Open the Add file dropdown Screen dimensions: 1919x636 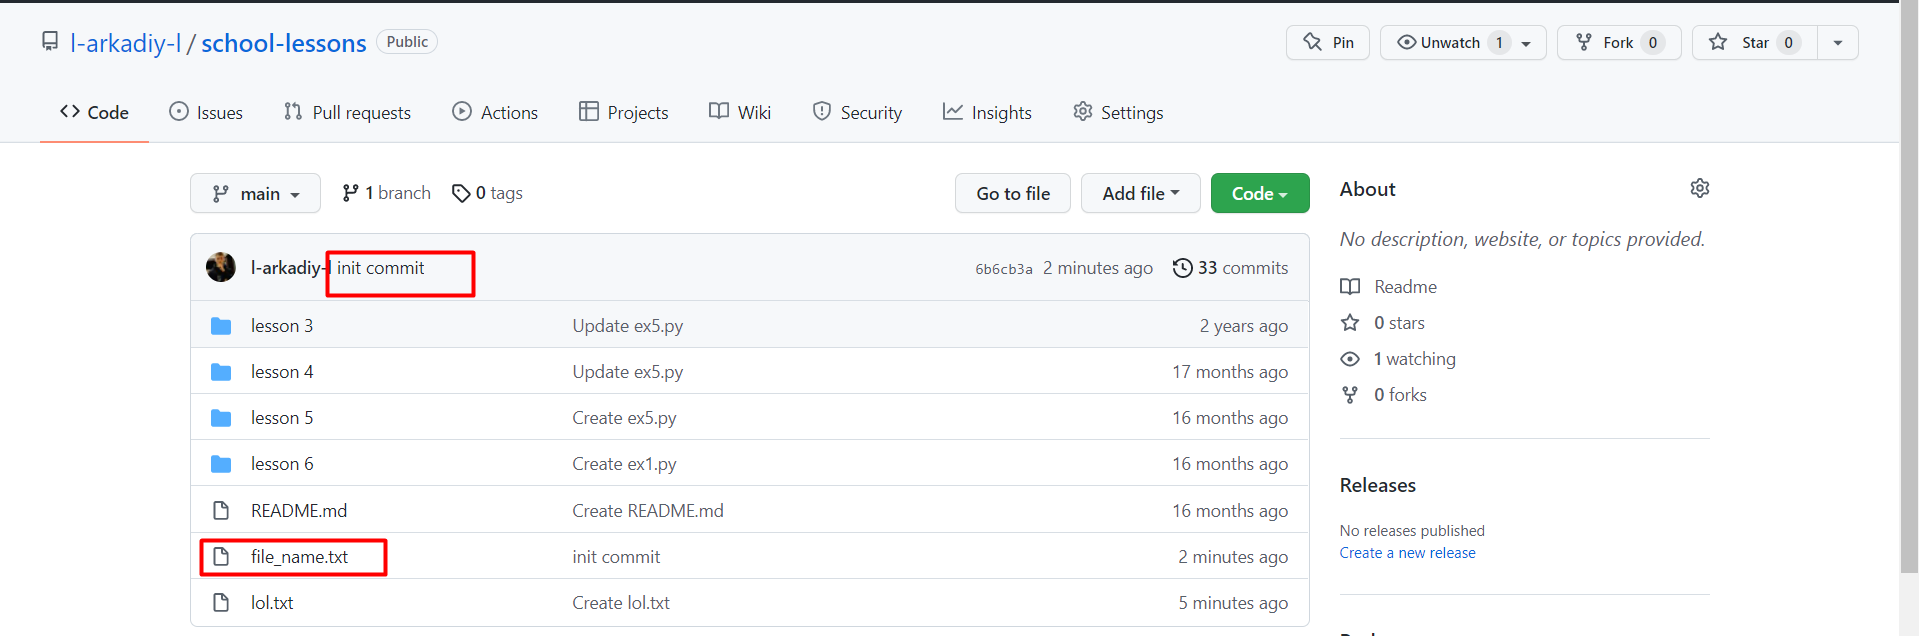tap(1140, 193)
